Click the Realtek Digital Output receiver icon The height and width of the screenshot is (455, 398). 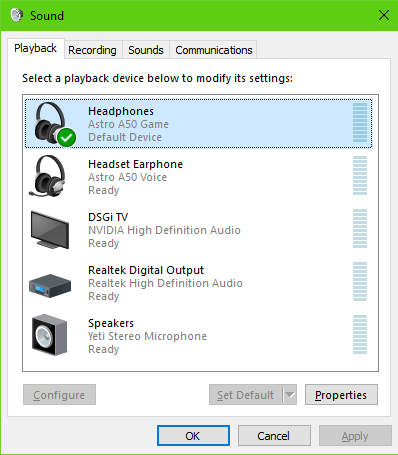[x=50, y=286]
